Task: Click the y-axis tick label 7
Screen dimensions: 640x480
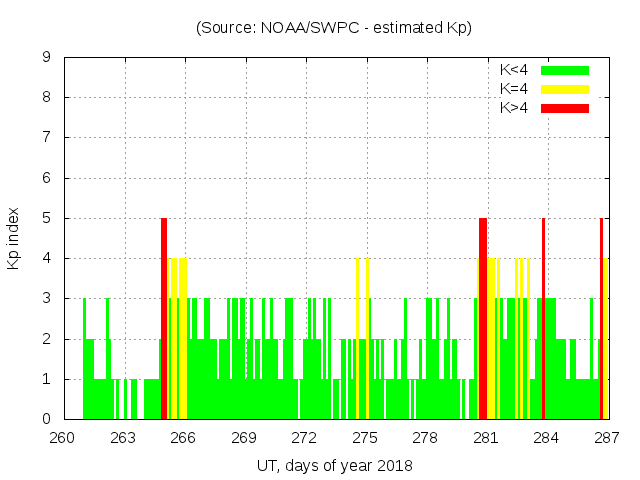Action: [x=46, y=138]
